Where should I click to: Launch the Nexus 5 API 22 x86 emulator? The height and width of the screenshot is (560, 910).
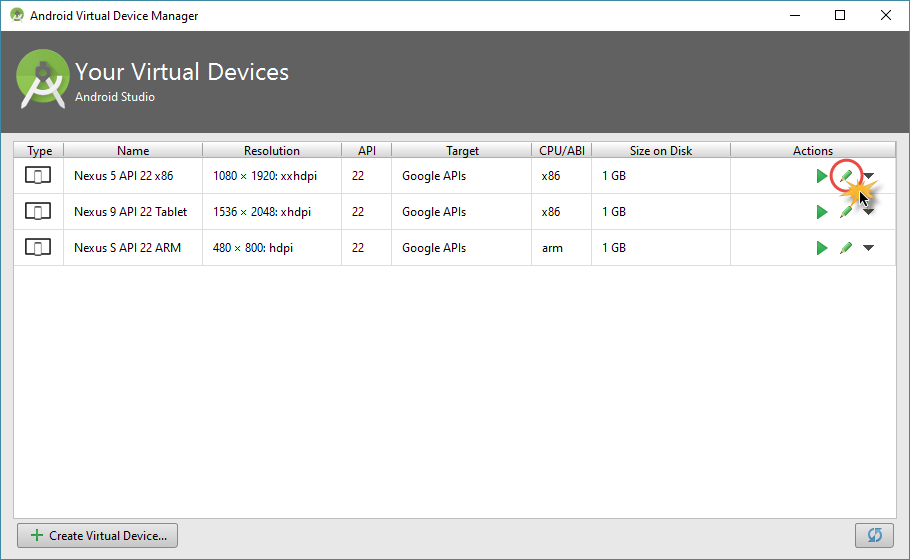pos(821,176)
